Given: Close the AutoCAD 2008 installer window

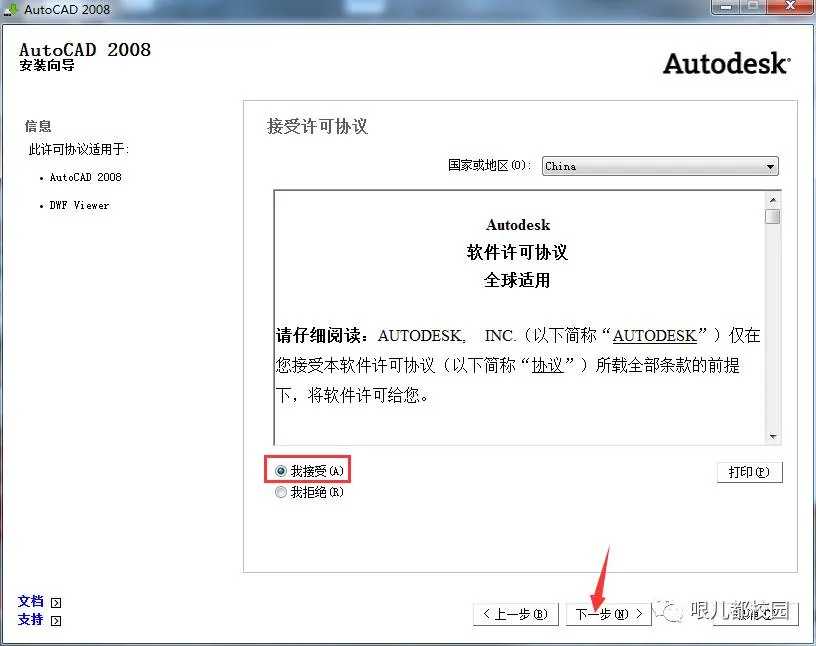Looking at the screenshot, I should [x=789, y=6].
